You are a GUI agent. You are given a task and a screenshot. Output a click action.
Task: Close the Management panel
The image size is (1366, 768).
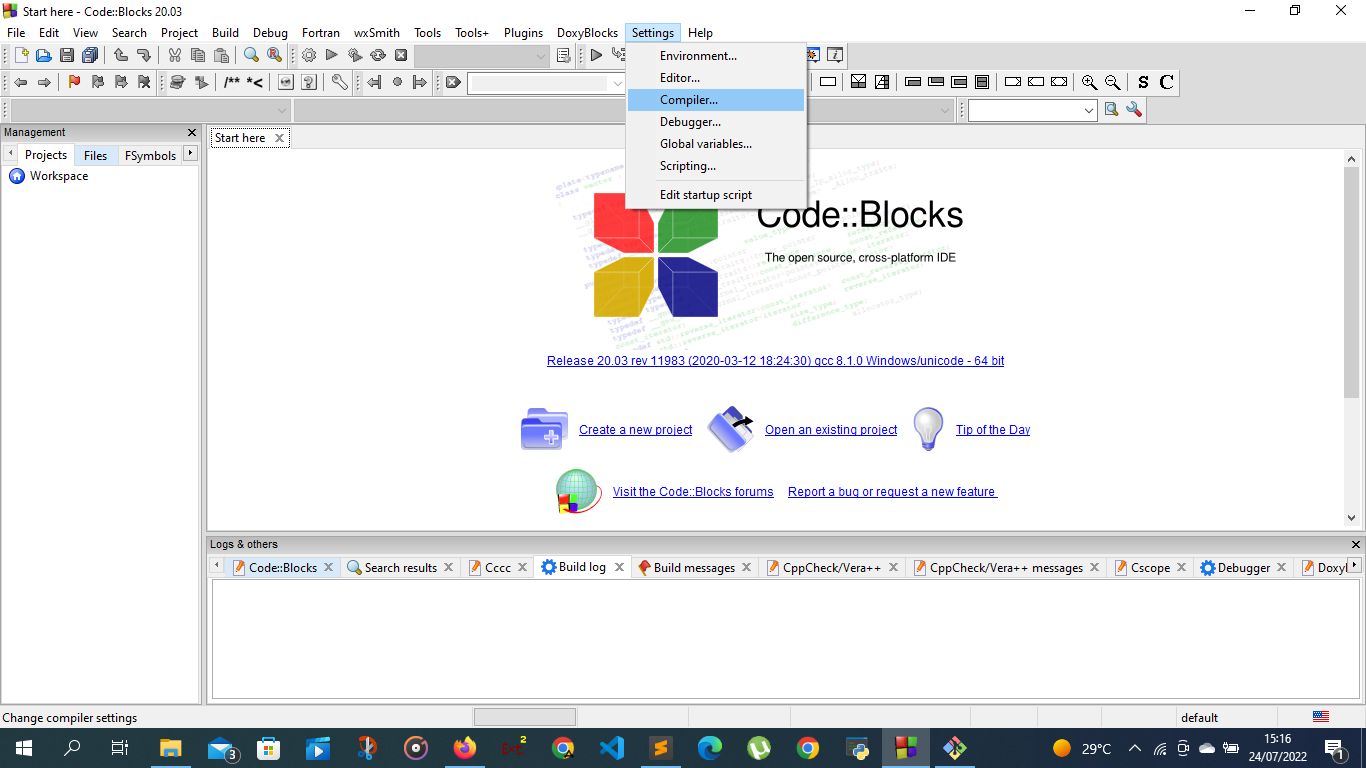coord(192,132)
